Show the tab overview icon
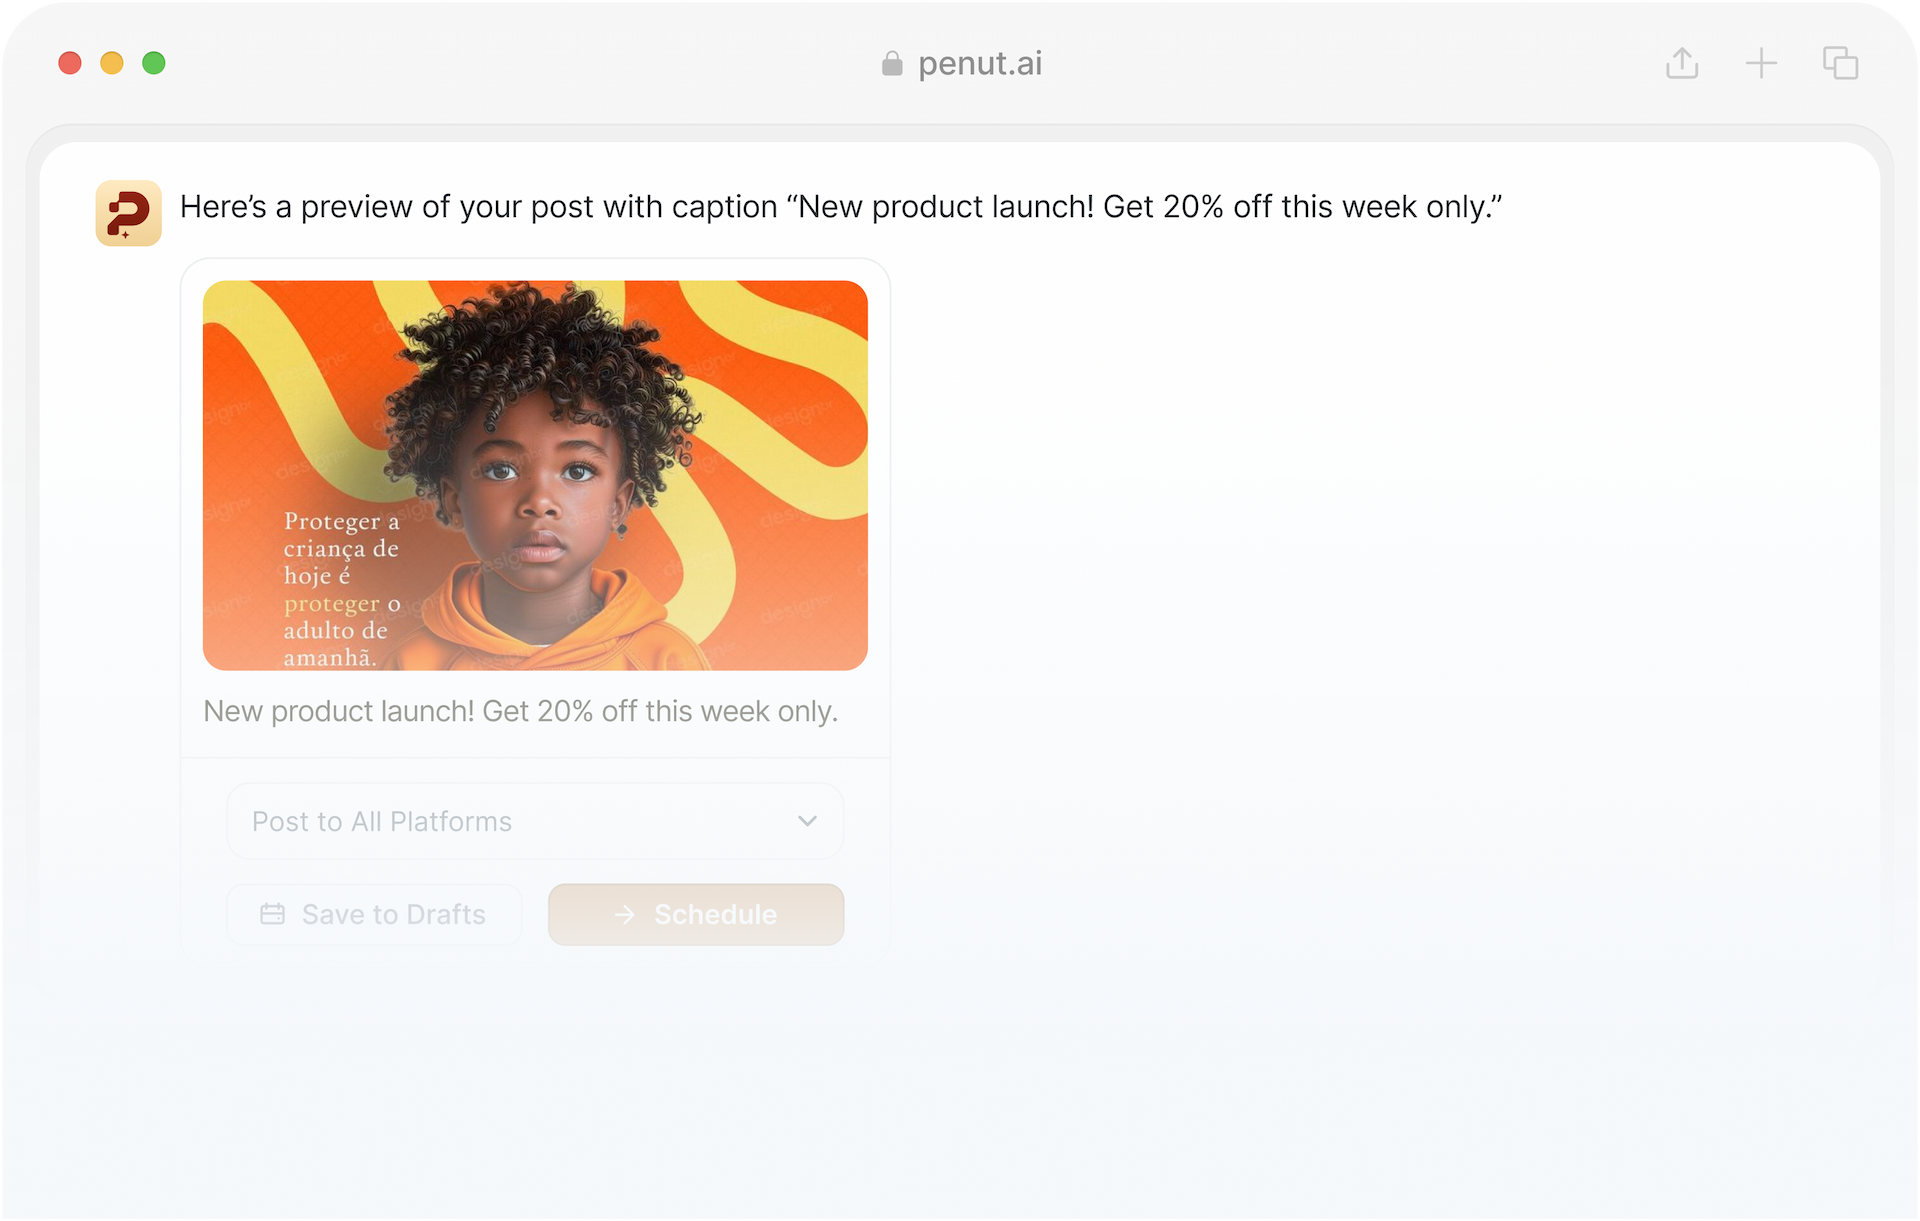The height and width of the screenshot is (1221, 1920). [1840, 63]
